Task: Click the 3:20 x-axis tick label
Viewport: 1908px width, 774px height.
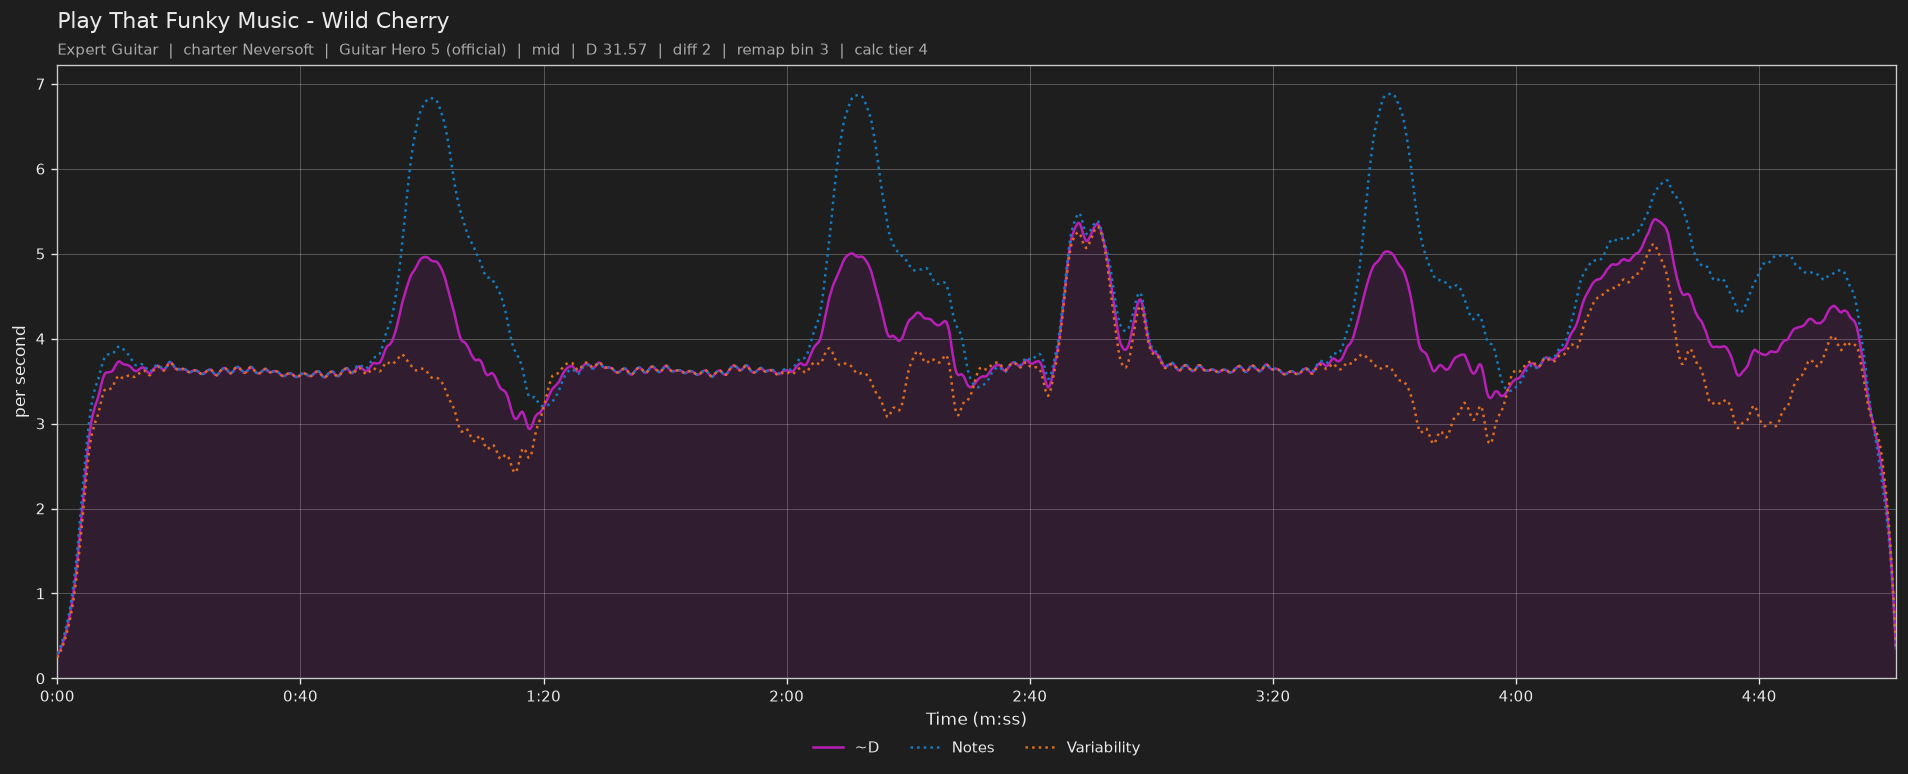Action: 1272,696
